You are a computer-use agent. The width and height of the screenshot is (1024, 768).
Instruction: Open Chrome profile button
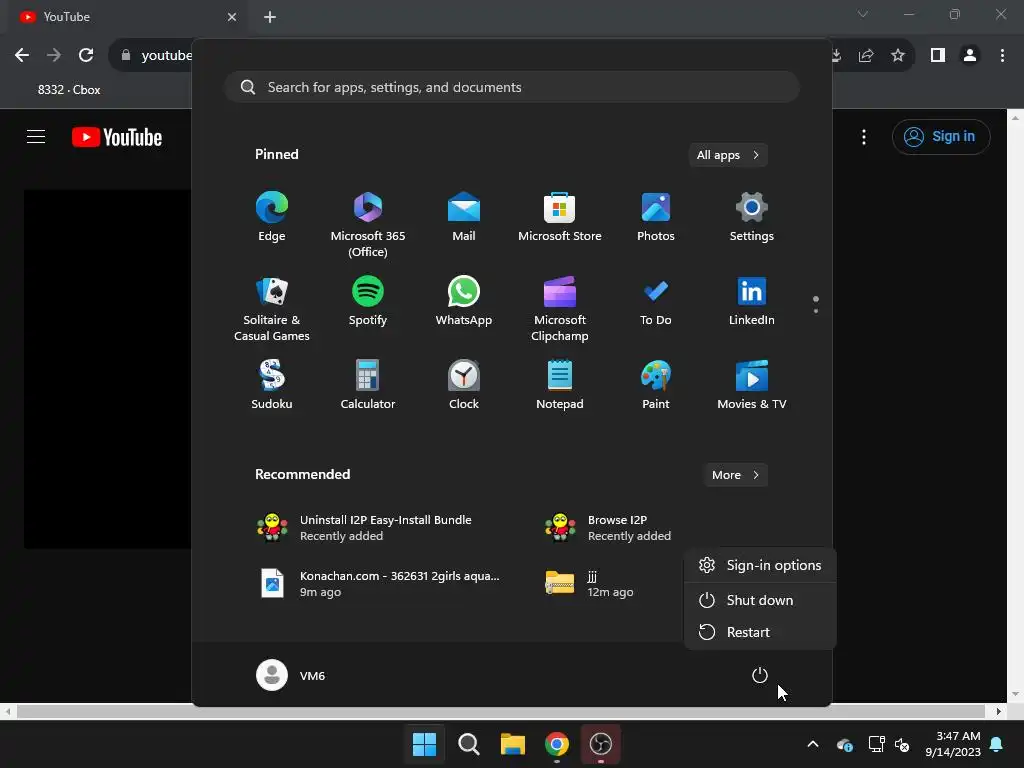tap(970, 56)
